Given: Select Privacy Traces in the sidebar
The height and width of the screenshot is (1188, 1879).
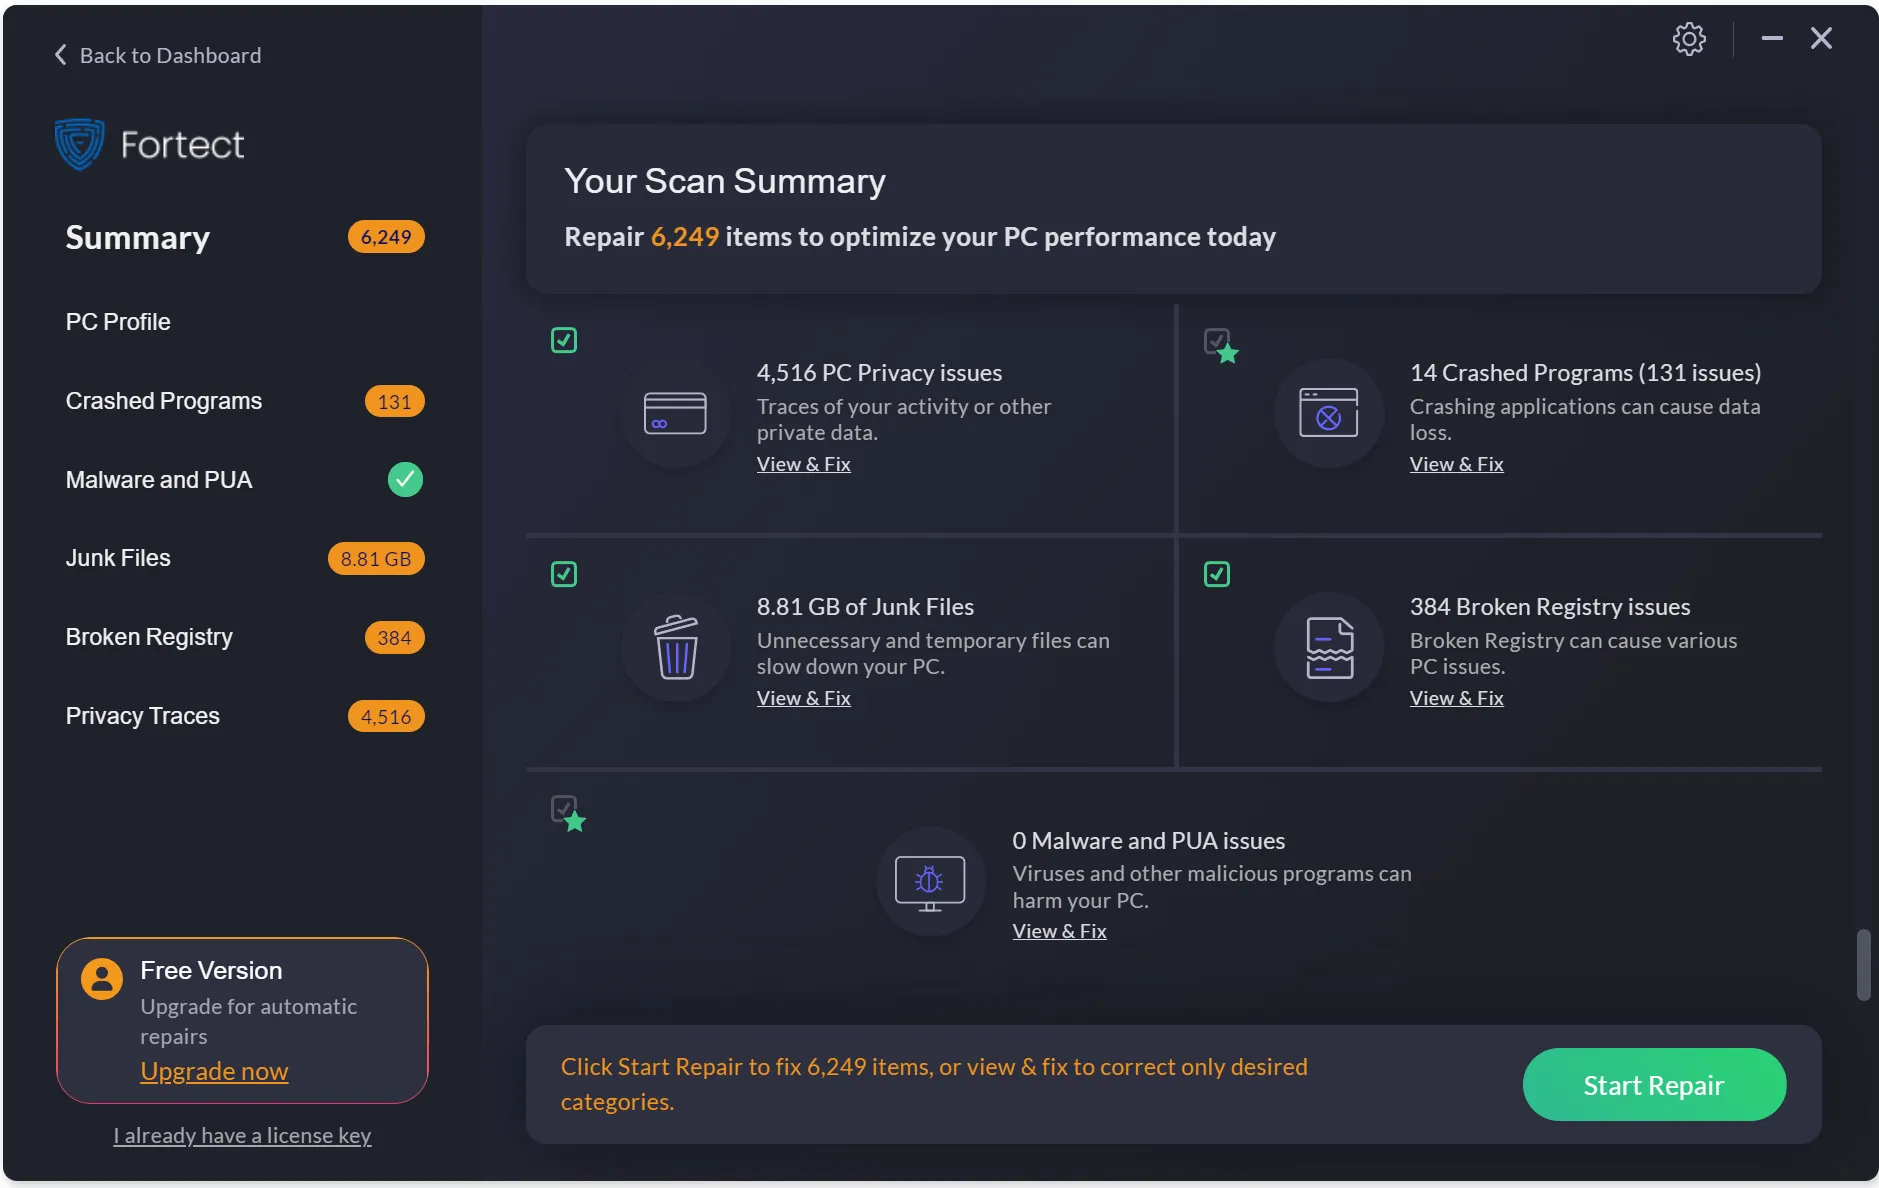Looking at the screenshot, I should (143, 716).
